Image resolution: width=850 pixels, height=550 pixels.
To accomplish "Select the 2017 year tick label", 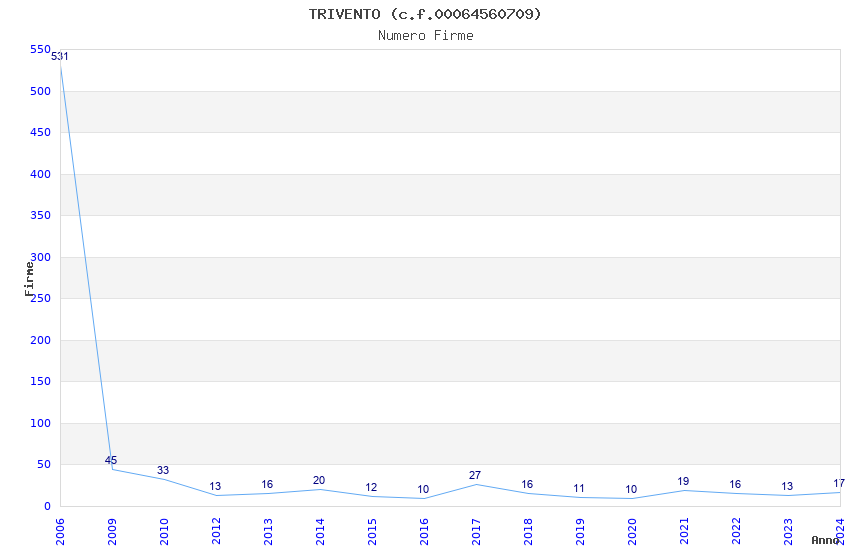I will 476,532.
